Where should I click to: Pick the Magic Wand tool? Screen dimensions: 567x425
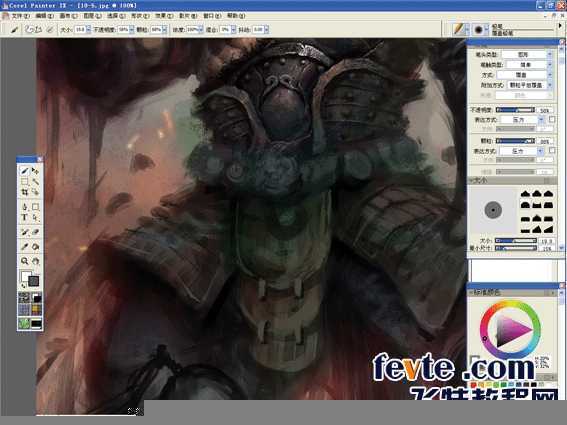click(35, 182)
